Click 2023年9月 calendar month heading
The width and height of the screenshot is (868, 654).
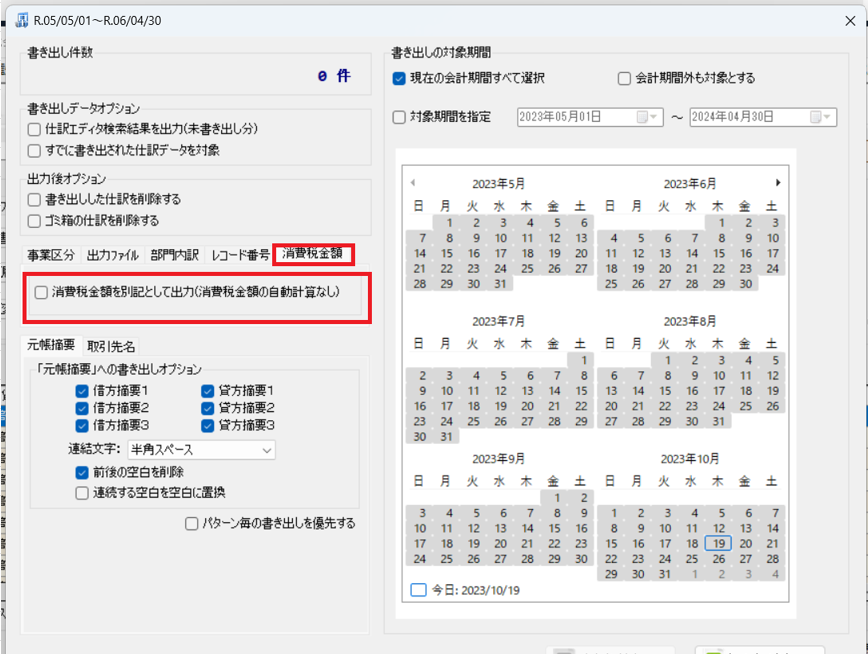click(499, 459)
